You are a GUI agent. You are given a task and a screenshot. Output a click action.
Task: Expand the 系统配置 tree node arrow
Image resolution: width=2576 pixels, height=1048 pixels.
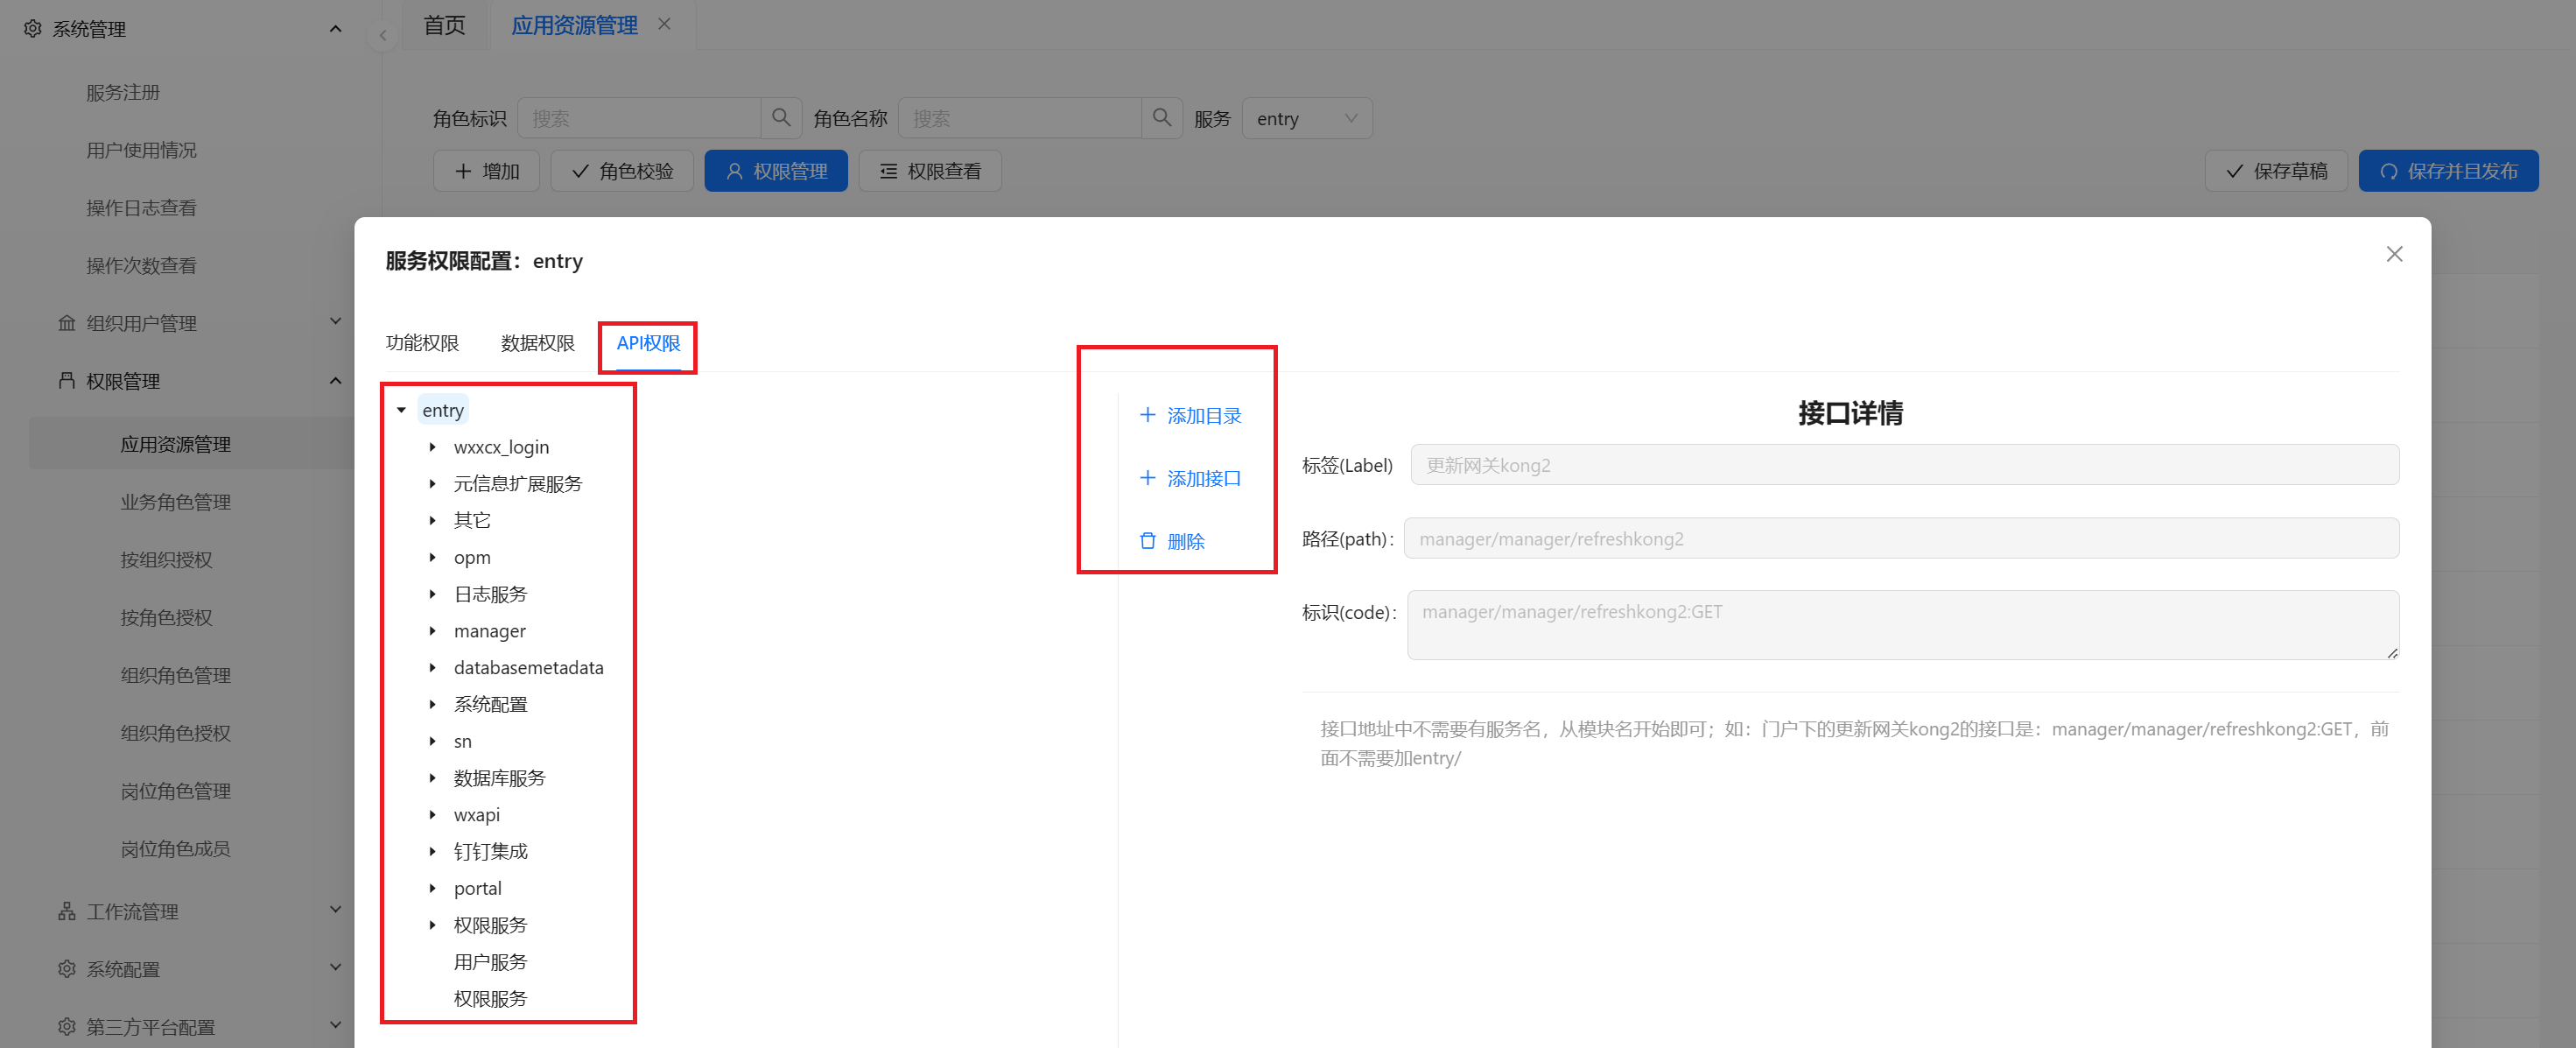(433, 704)
